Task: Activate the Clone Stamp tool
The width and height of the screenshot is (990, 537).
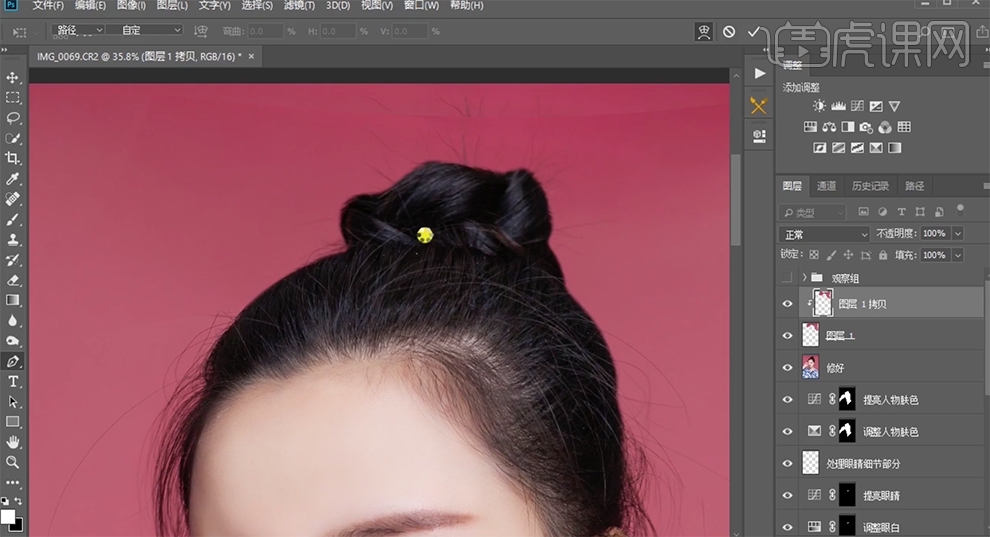Action: (13, 240)
